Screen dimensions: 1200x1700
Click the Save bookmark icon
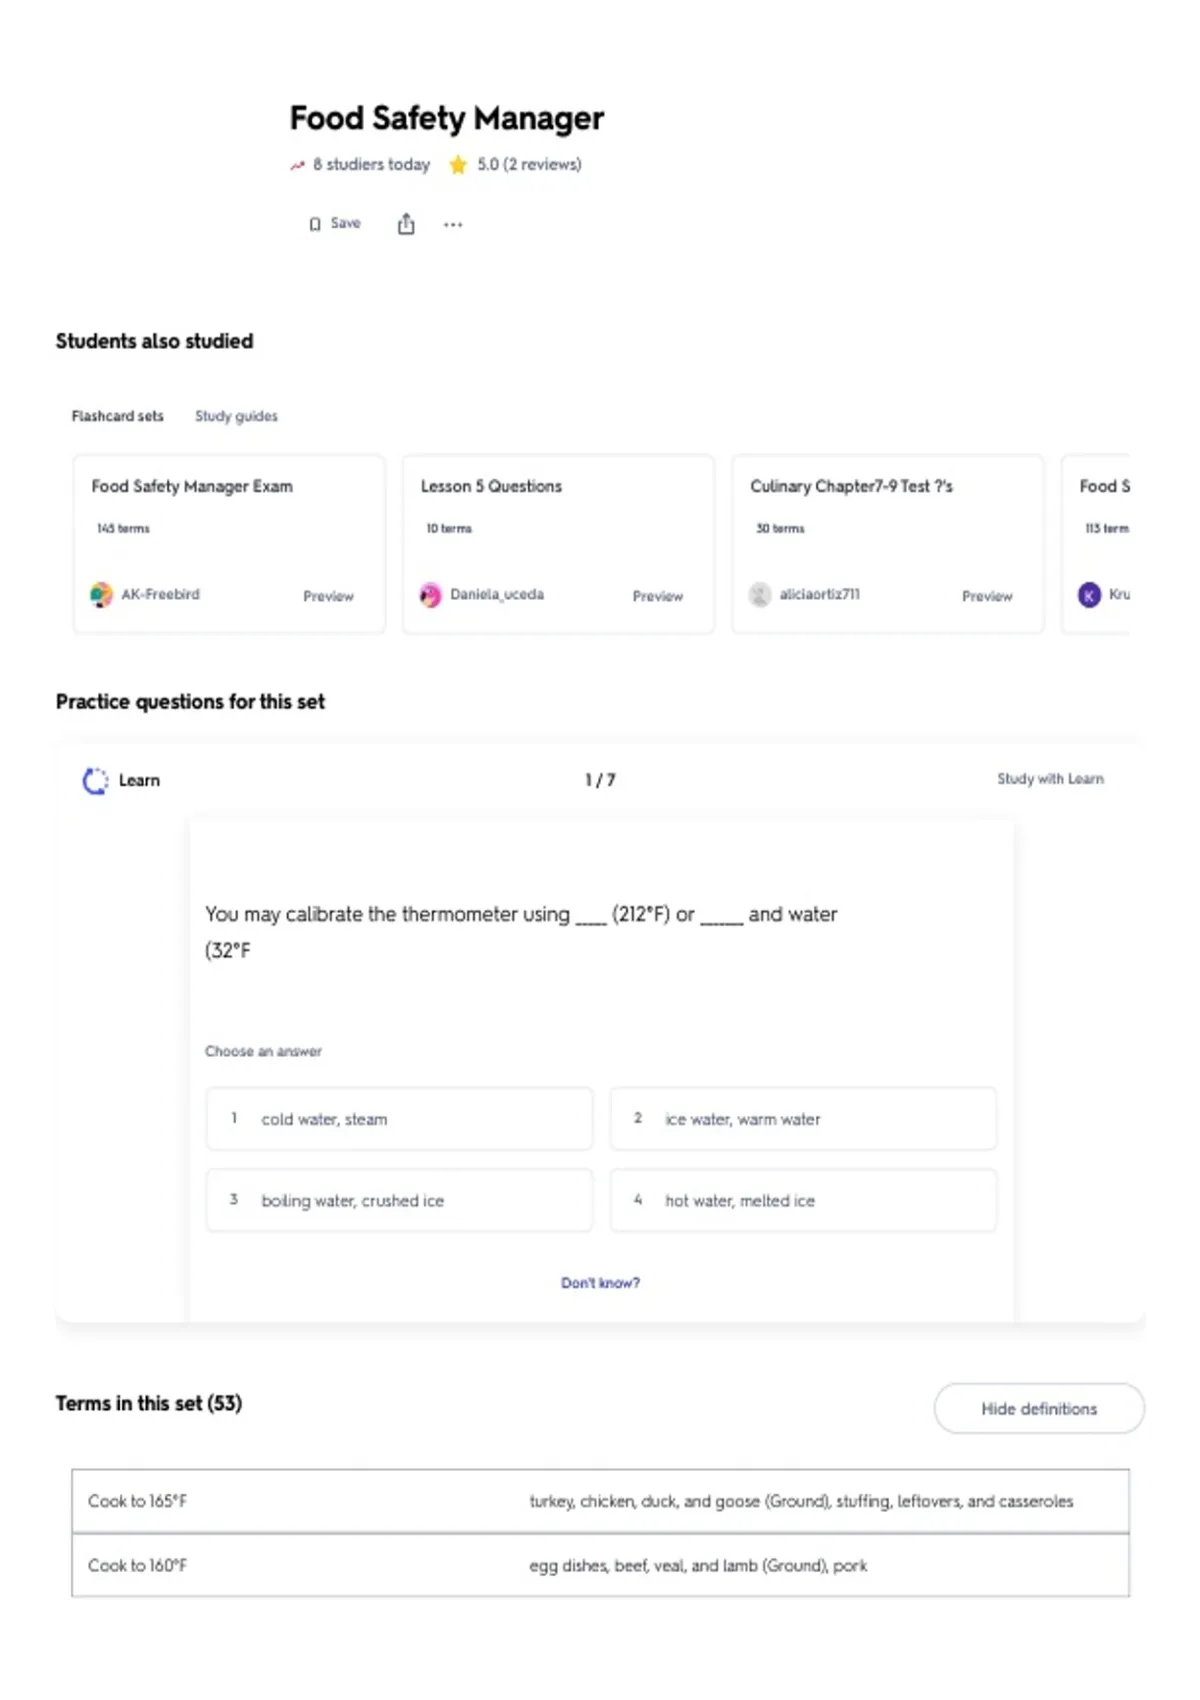coord(315,224)
